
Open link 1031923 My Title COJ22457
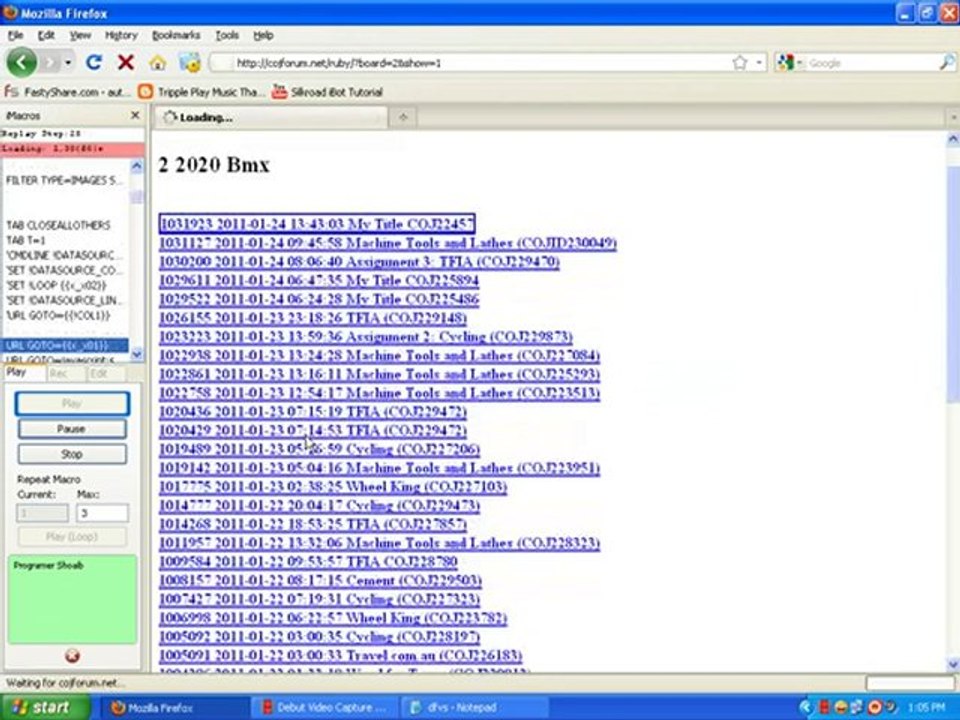(317, 223)
